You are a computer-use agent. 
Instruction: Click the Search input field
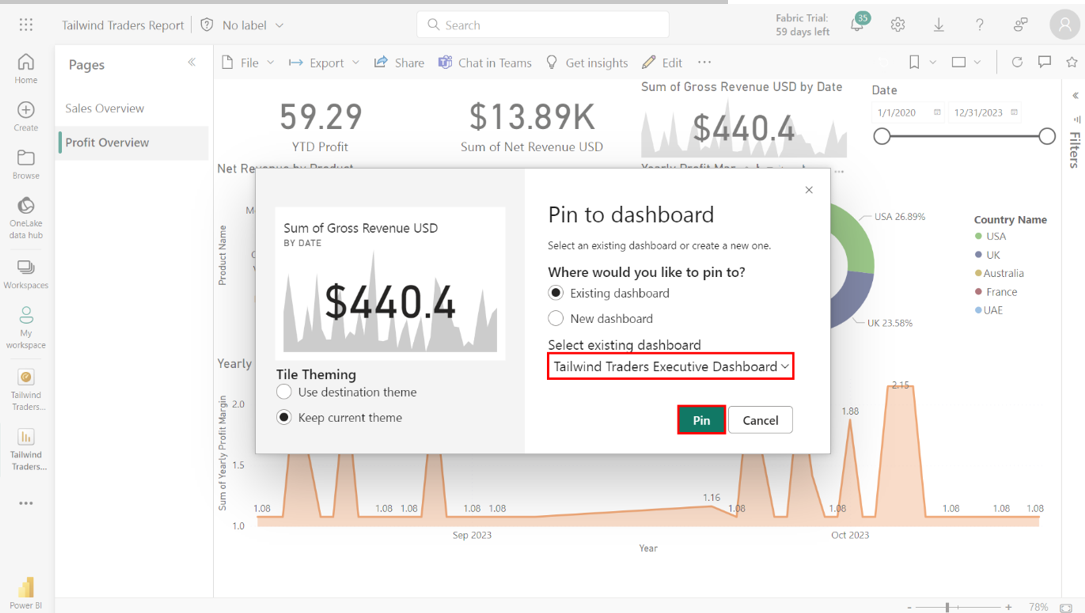coord(543,25)
